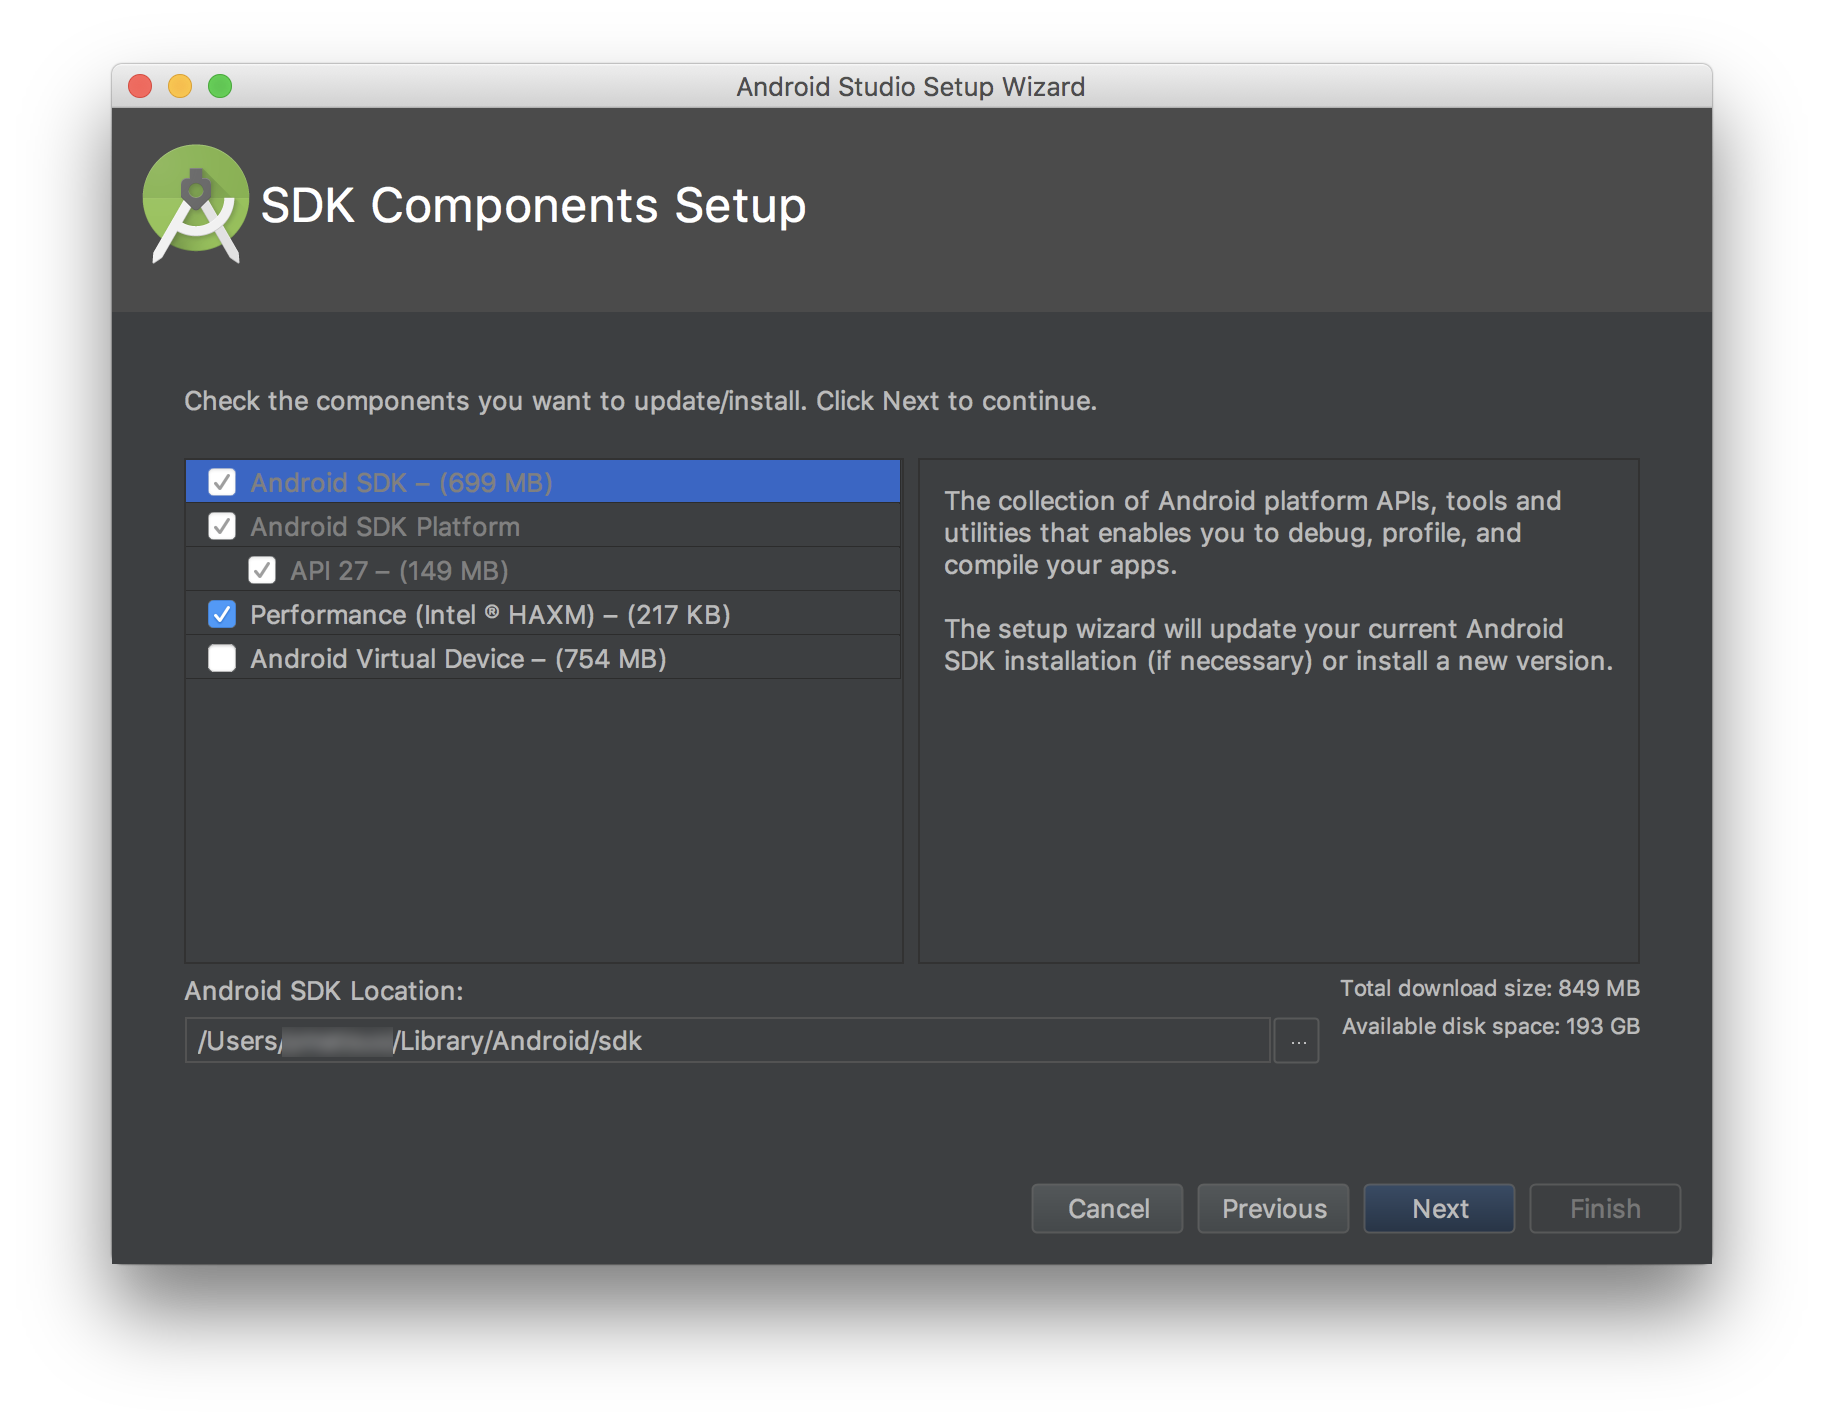Click the 'SDK Components Setup' heading
This screenshot has width=1824, height=1424.
click(x=533, y=206)
